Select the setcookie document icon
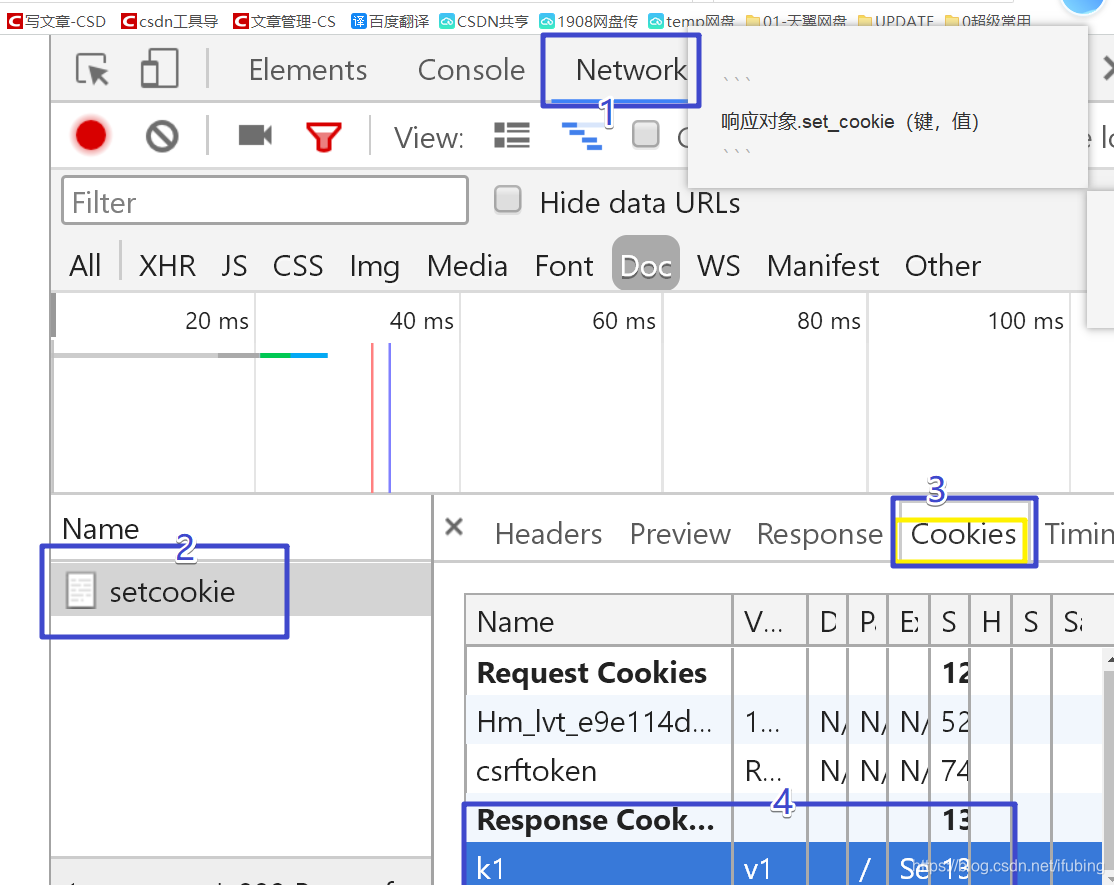 coord(80,591)
